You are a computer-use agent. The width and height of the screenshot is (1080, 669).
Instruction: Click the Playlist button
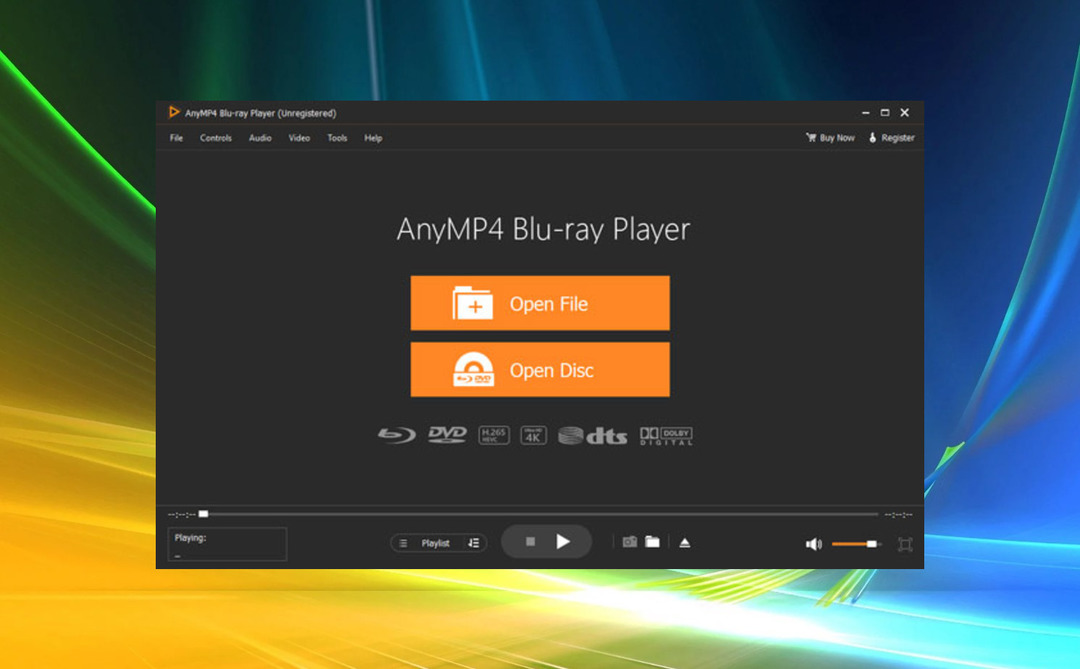[435, 543]
